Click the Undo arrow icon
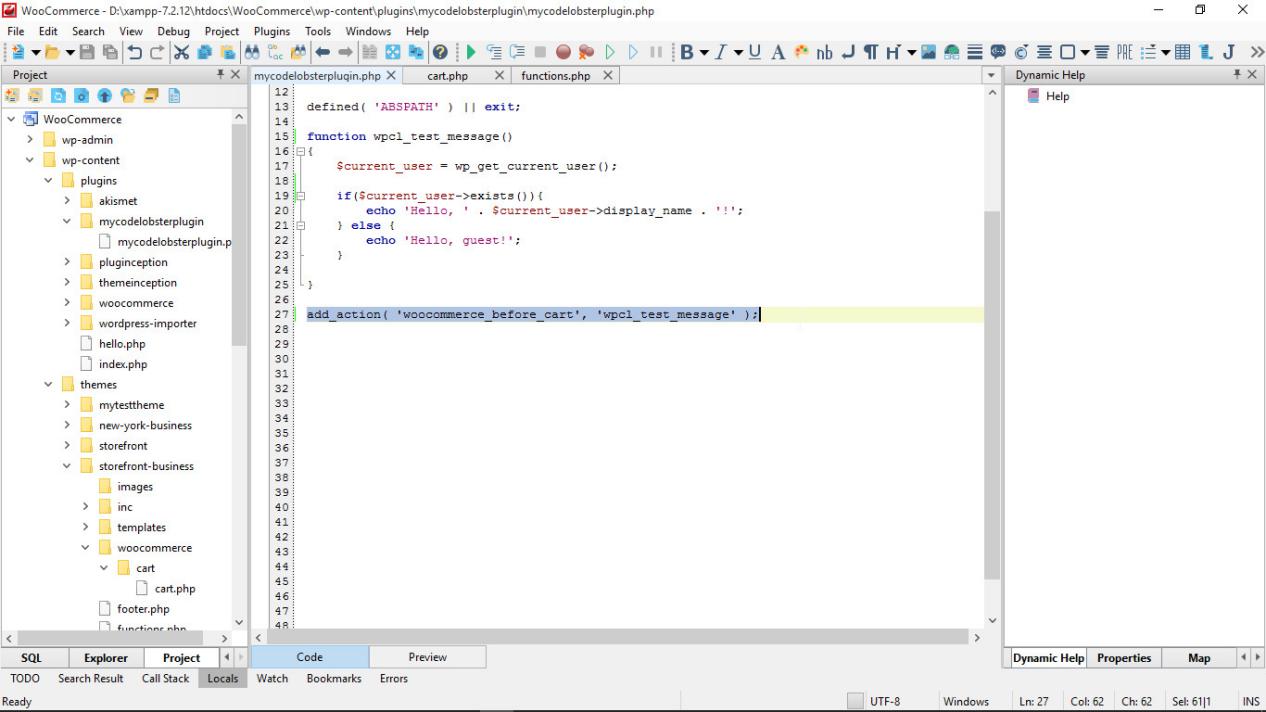 point(134,52)
